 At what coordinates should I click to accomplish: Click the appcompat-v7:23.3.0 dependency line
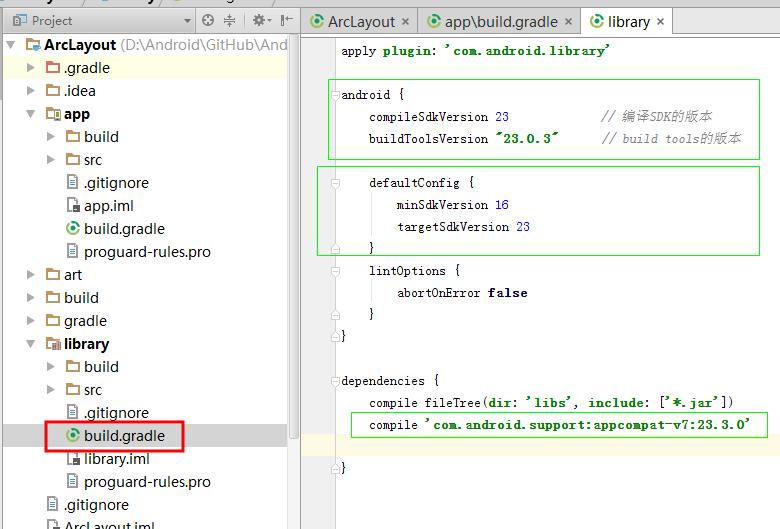[x=560, y=425]
